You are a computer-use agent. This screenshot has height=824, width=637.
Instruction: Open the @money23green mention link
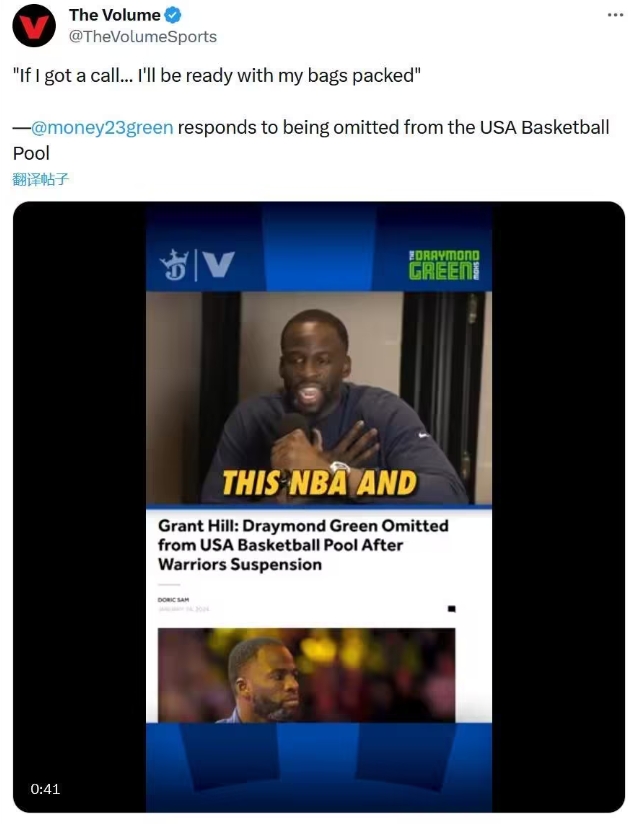(x=102, y=128)
